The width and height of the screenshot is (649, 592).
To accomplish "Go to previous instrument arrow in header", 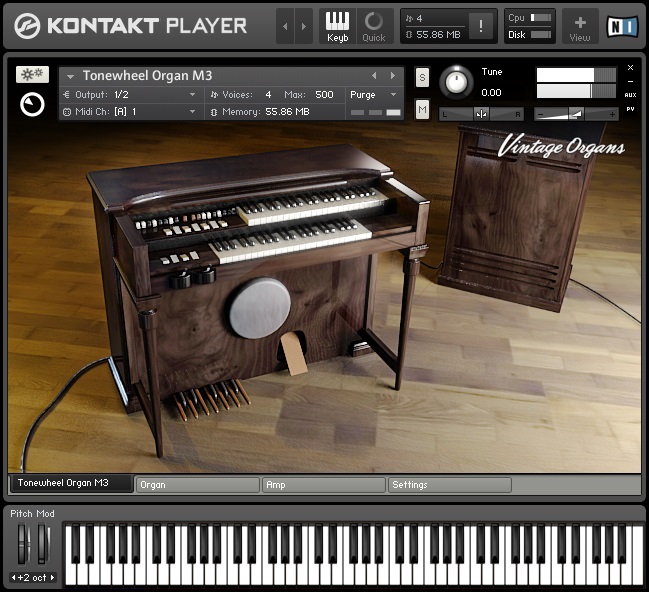I will pyautogui.click(x=374, y=76).
